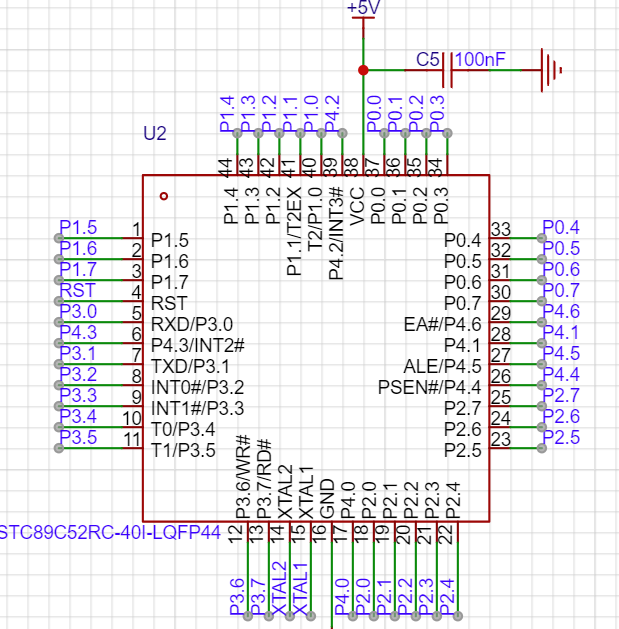Click the ground symbol beside 100nF
Viewport: 619px width, 629px height.
pyautogui.click(x=551, y=70)
